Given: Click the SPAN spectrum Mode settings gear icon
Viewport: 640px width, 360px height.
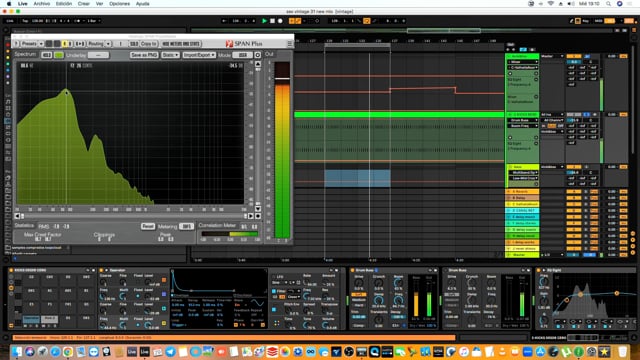Looking at the screenshot, I should (x=258, y=55).
